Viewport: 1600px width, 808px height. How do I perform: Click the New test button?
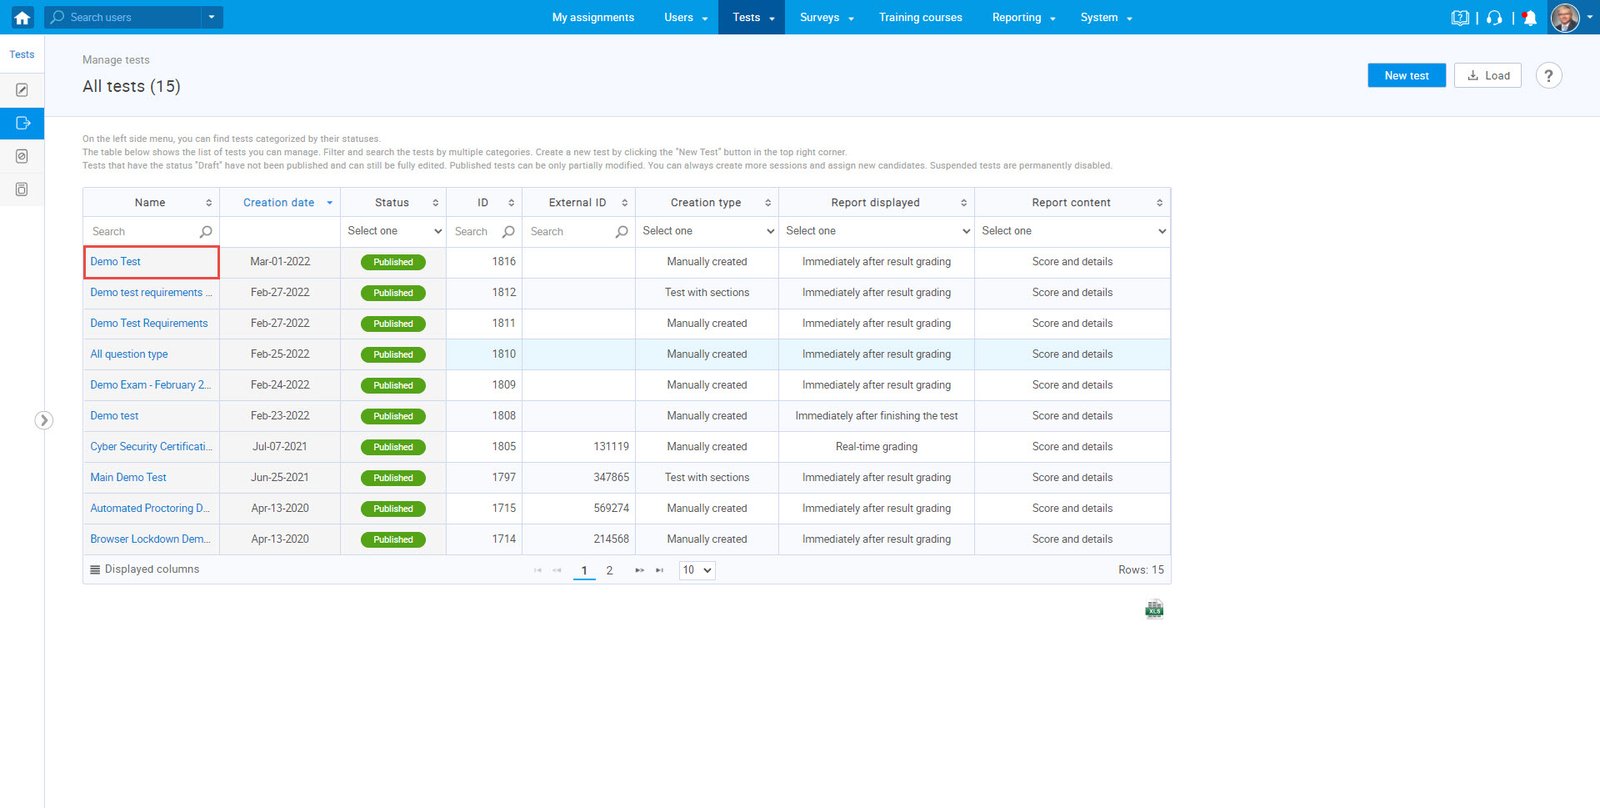(1406, 76)
